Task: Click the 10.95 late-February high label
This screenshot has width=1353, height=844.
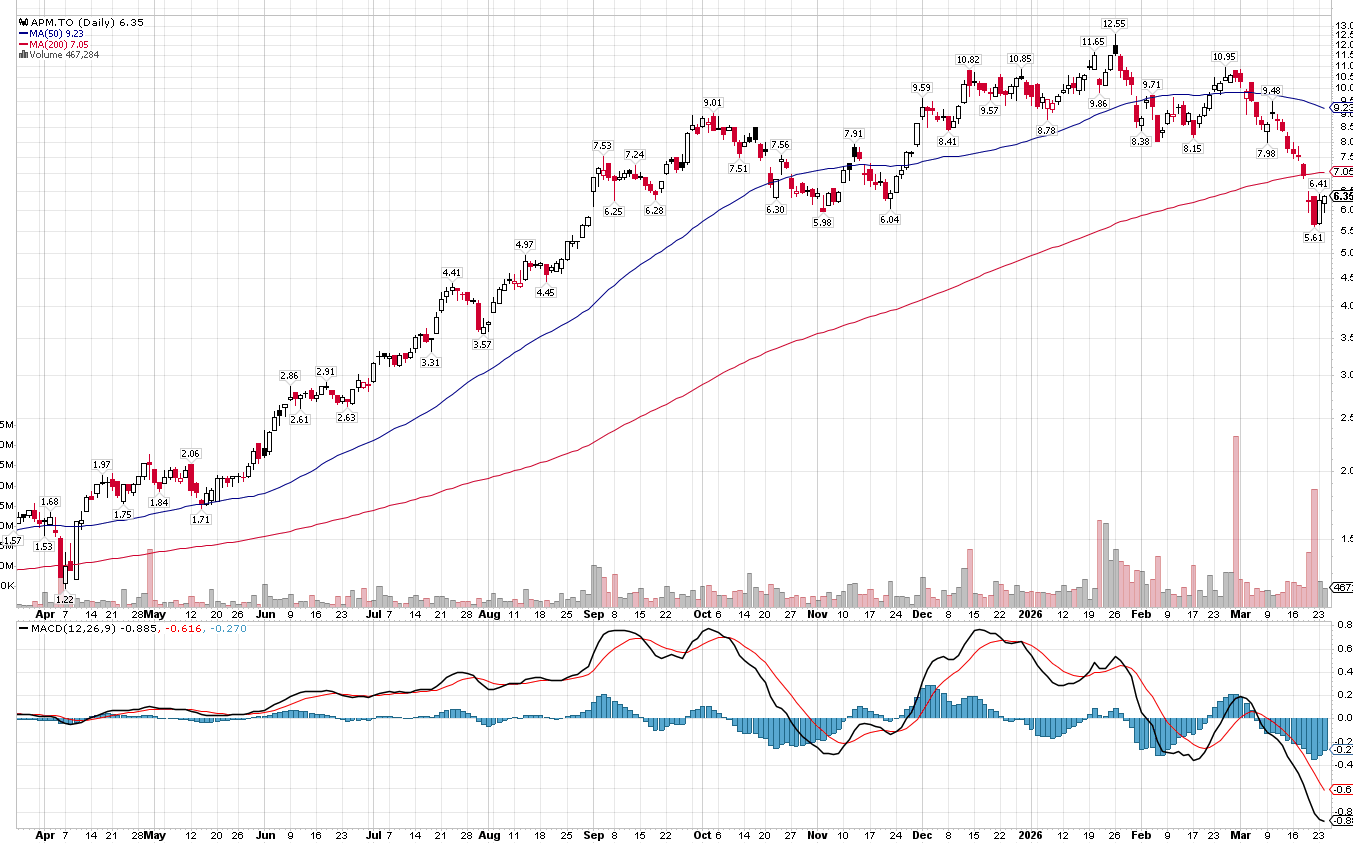Action: tap(1225, 57)
